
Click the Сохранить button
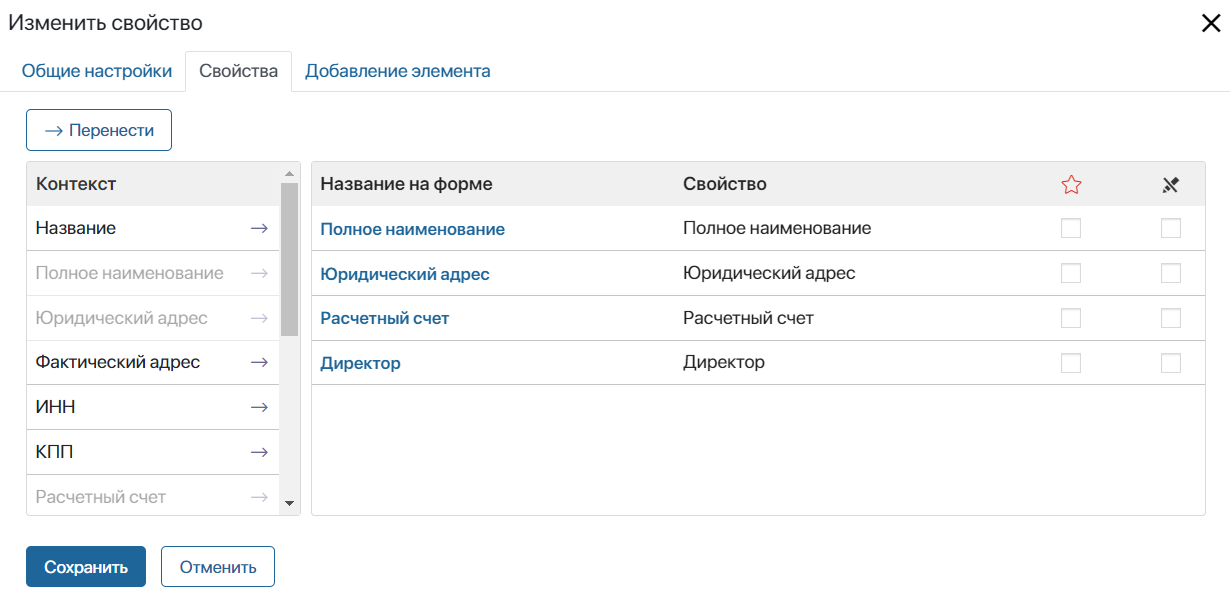86,567
